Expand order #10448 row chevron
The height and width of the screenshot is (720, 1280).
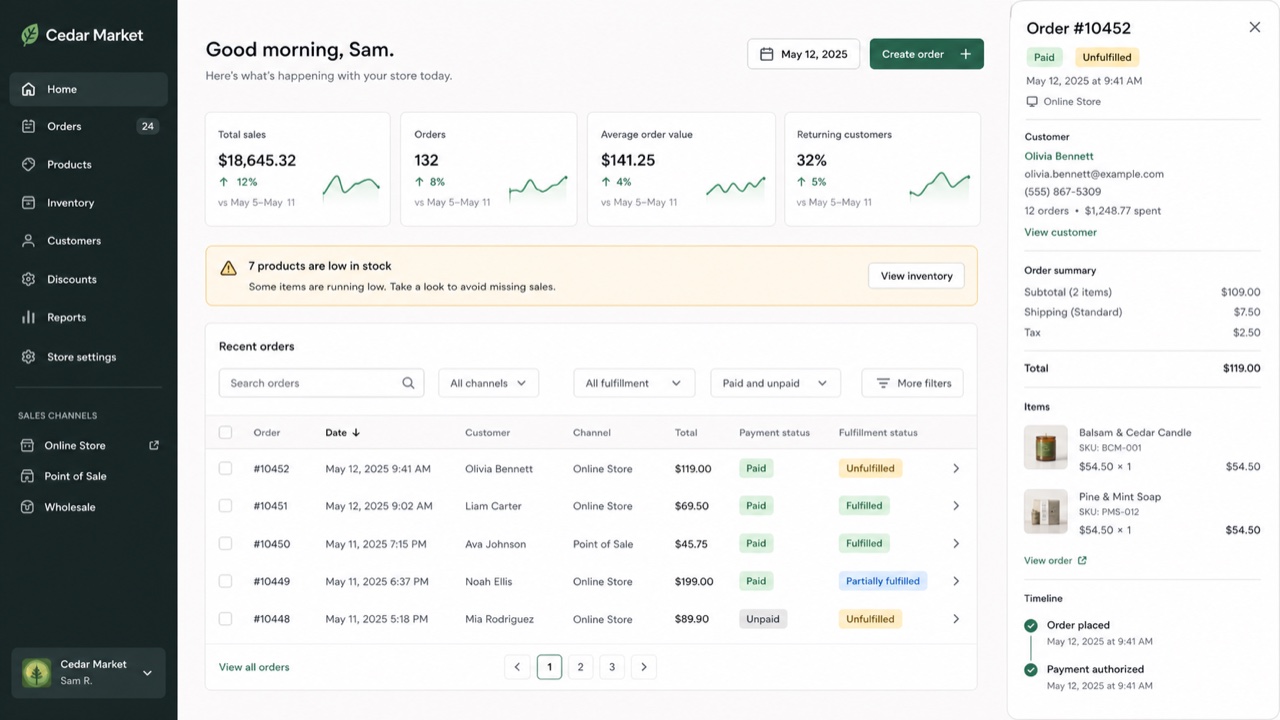pyautogui.click(x=956, y=619)
